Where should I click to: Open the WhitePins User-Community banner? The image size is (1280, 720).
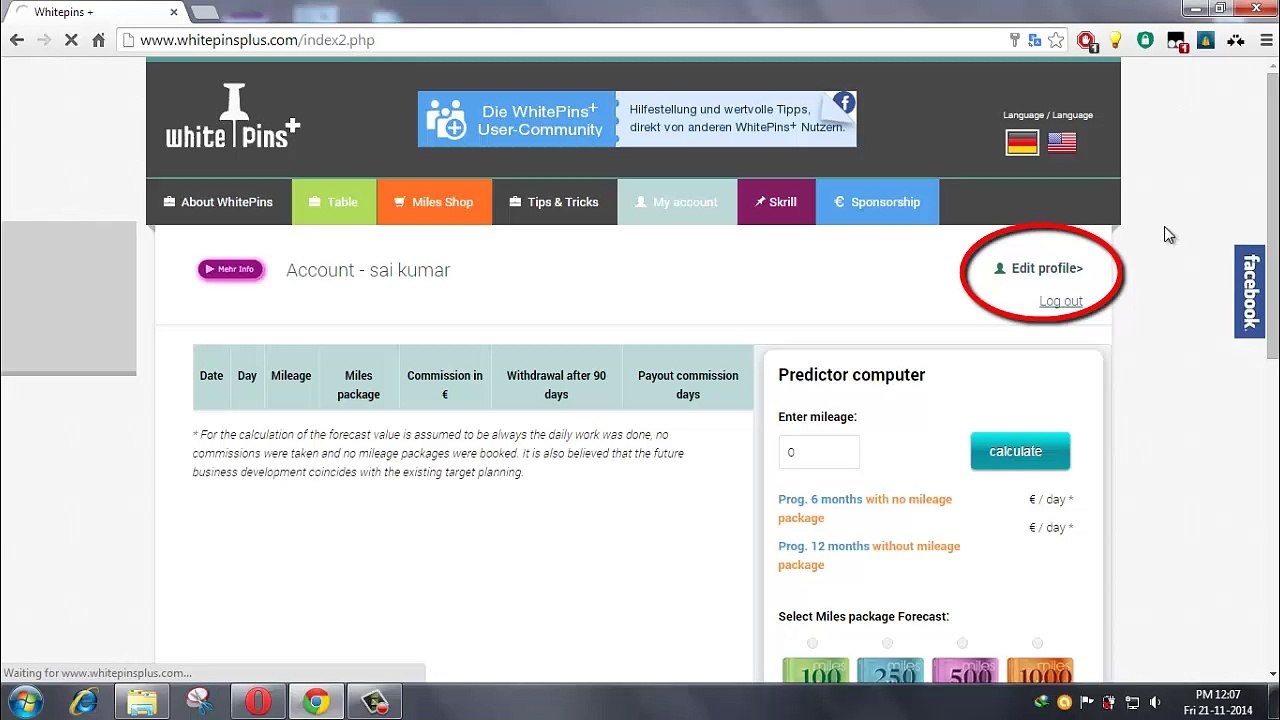(637, 119)
